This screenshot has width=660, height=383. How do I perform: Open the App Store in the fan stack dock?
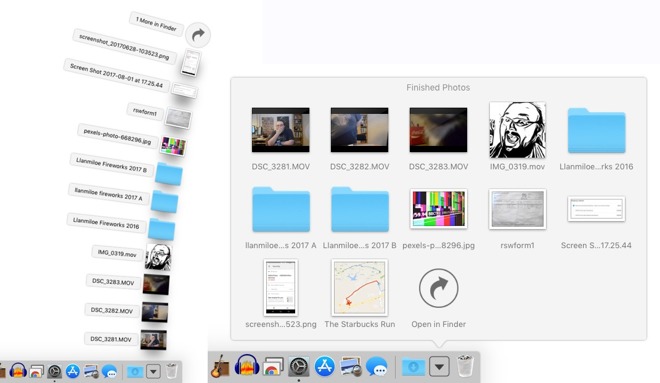coord(72,371)
